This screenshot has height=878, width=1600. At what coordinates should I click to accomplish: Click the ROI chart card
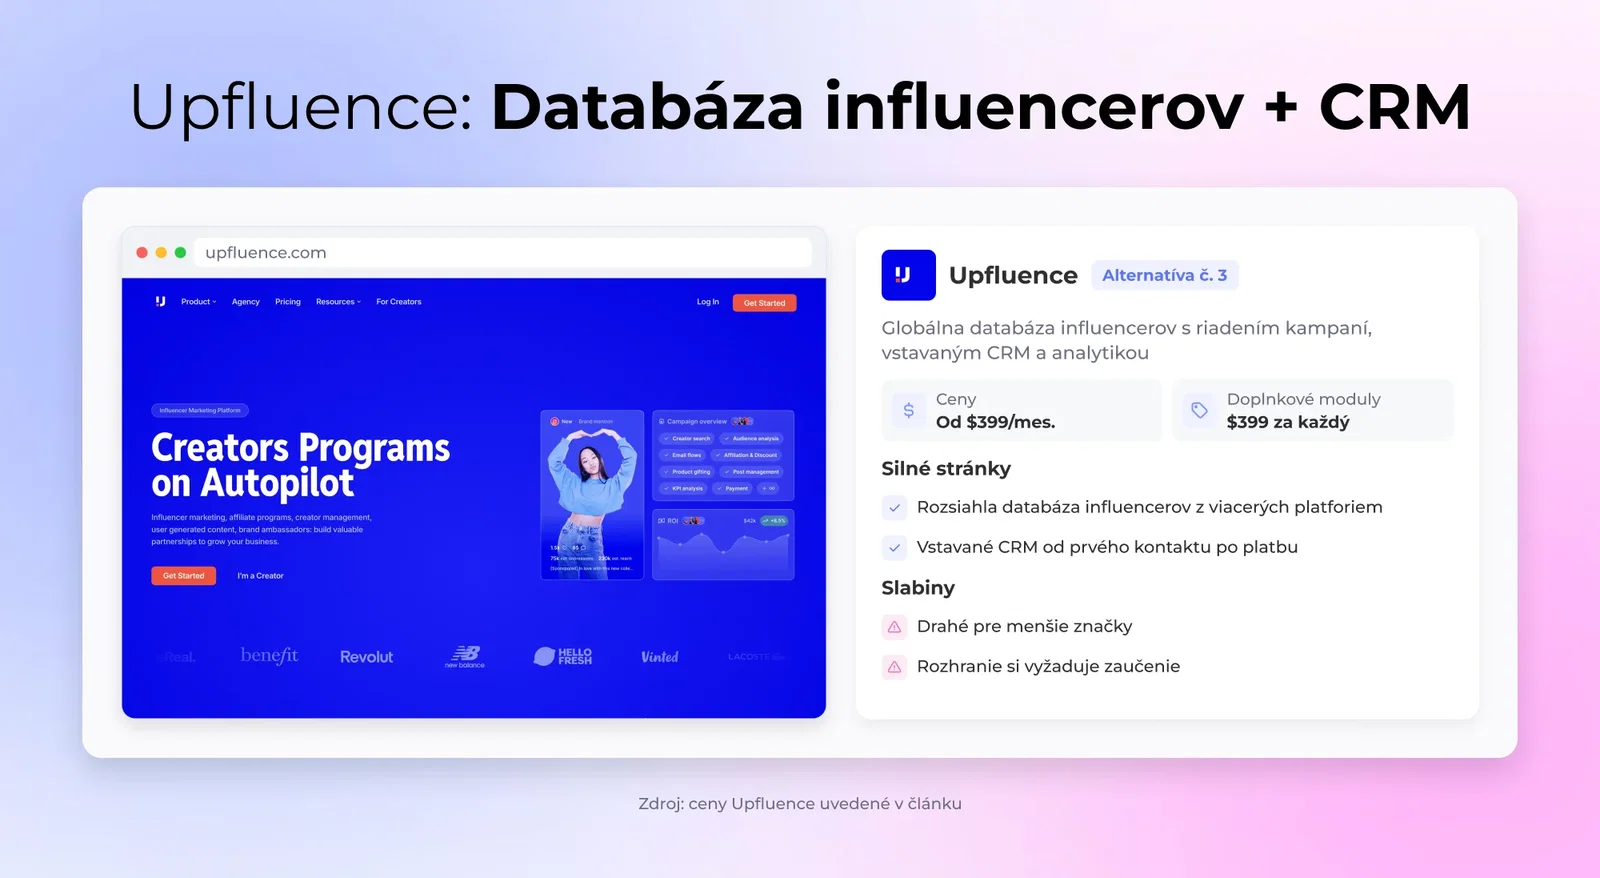coord(723,545)
